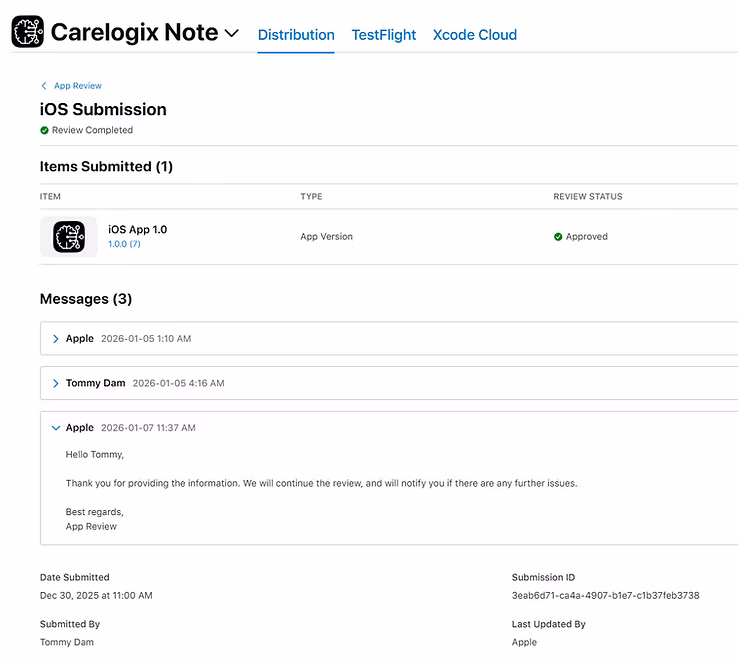Click the 'Thank you for providing the information' line
The height and width of the screenshot is (662, 738).
coord(321,483)
